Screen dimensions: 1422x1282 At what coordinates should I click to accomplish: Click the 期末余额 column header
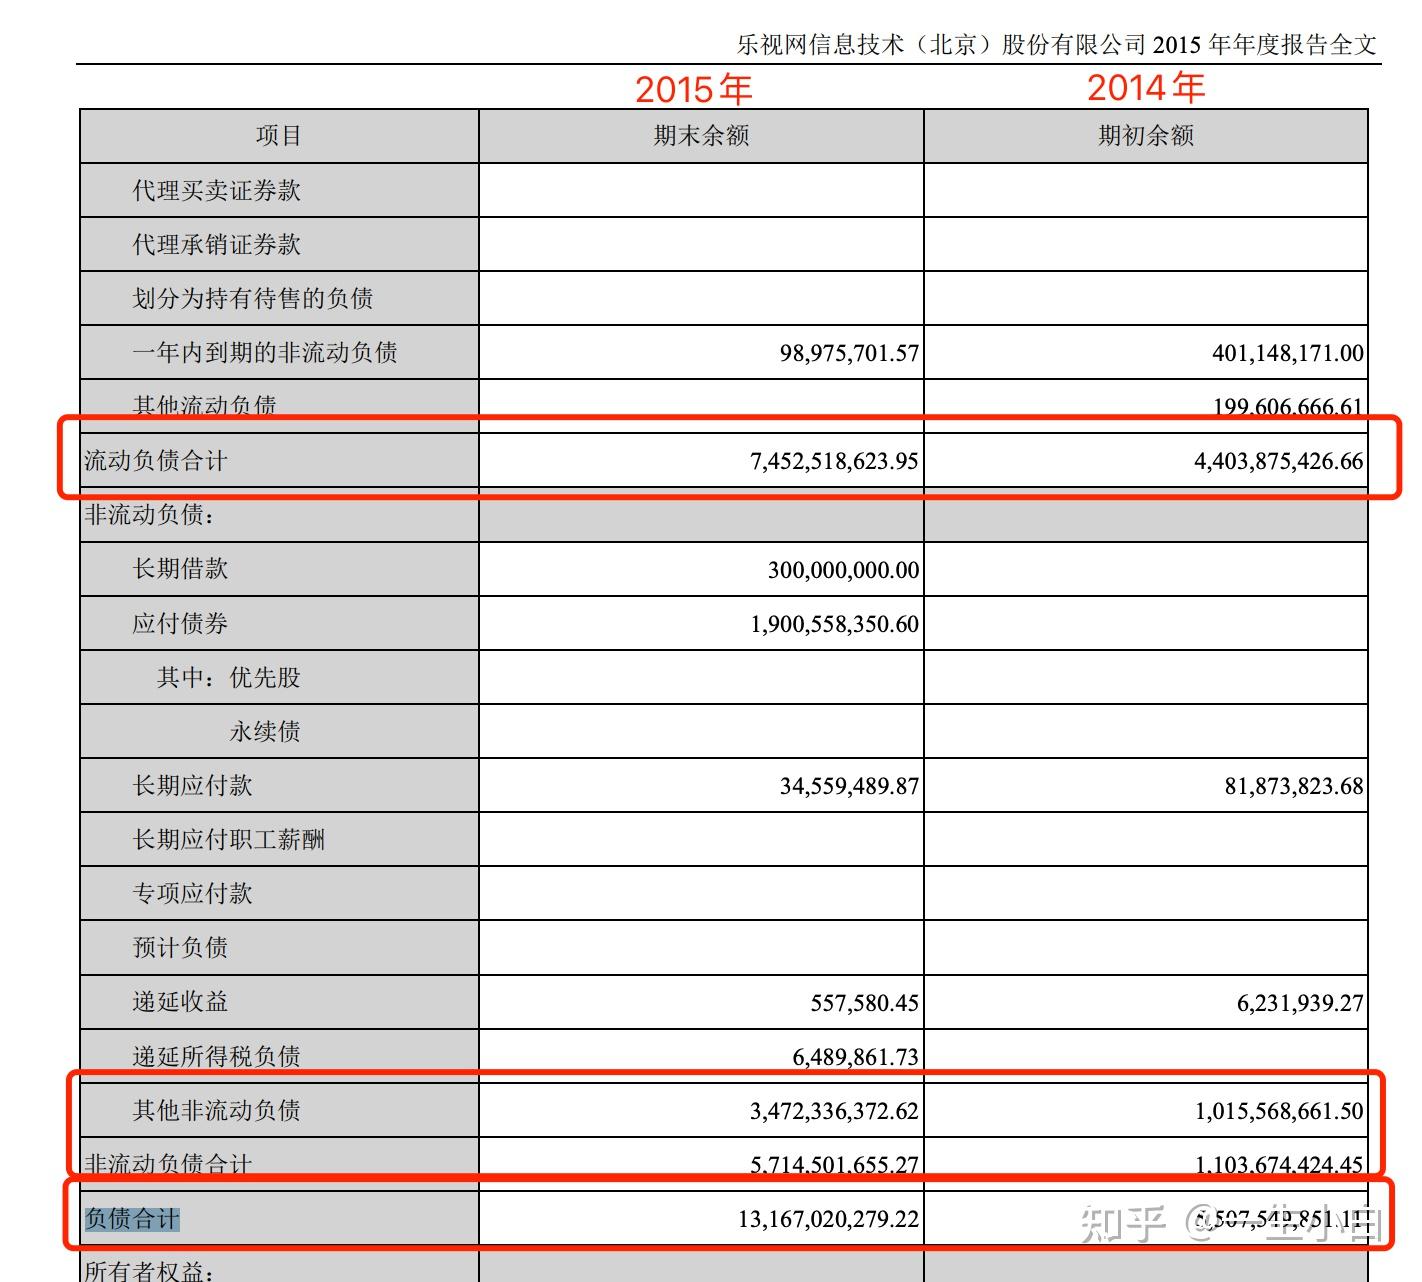pos(701,136)
